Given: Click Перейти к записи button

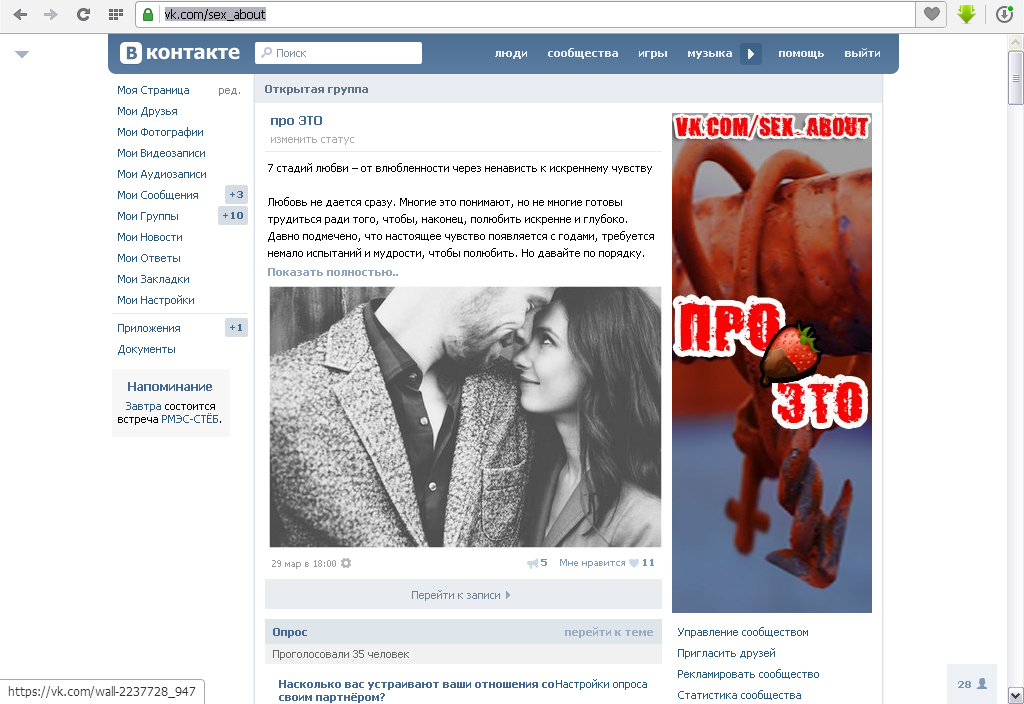Looking at the screenshot, I should (x=463, y=595).
